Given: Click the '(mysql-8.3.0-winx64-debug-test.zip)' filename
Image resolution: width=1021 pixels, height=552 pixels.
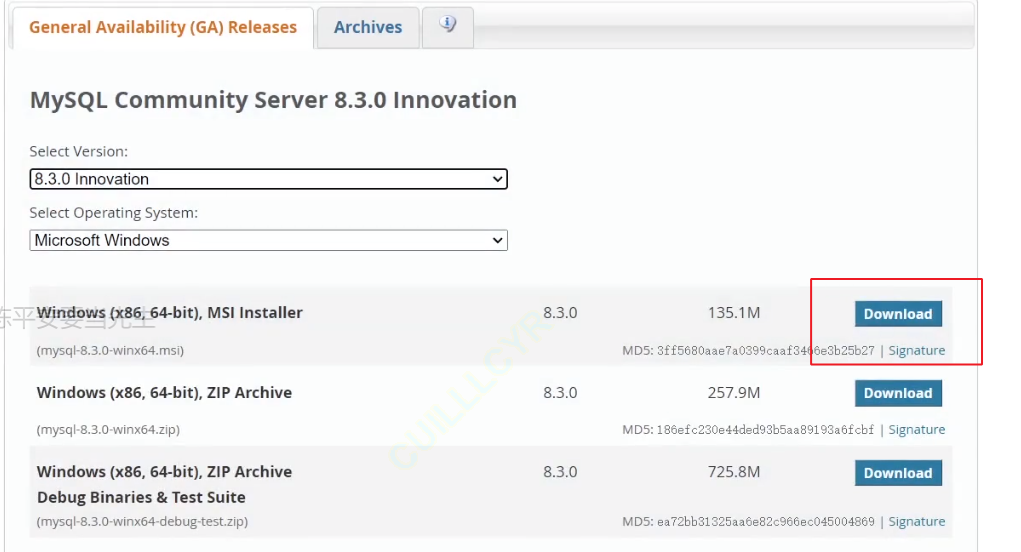Looking at the screenshot, I should click(x=142, y=521).
